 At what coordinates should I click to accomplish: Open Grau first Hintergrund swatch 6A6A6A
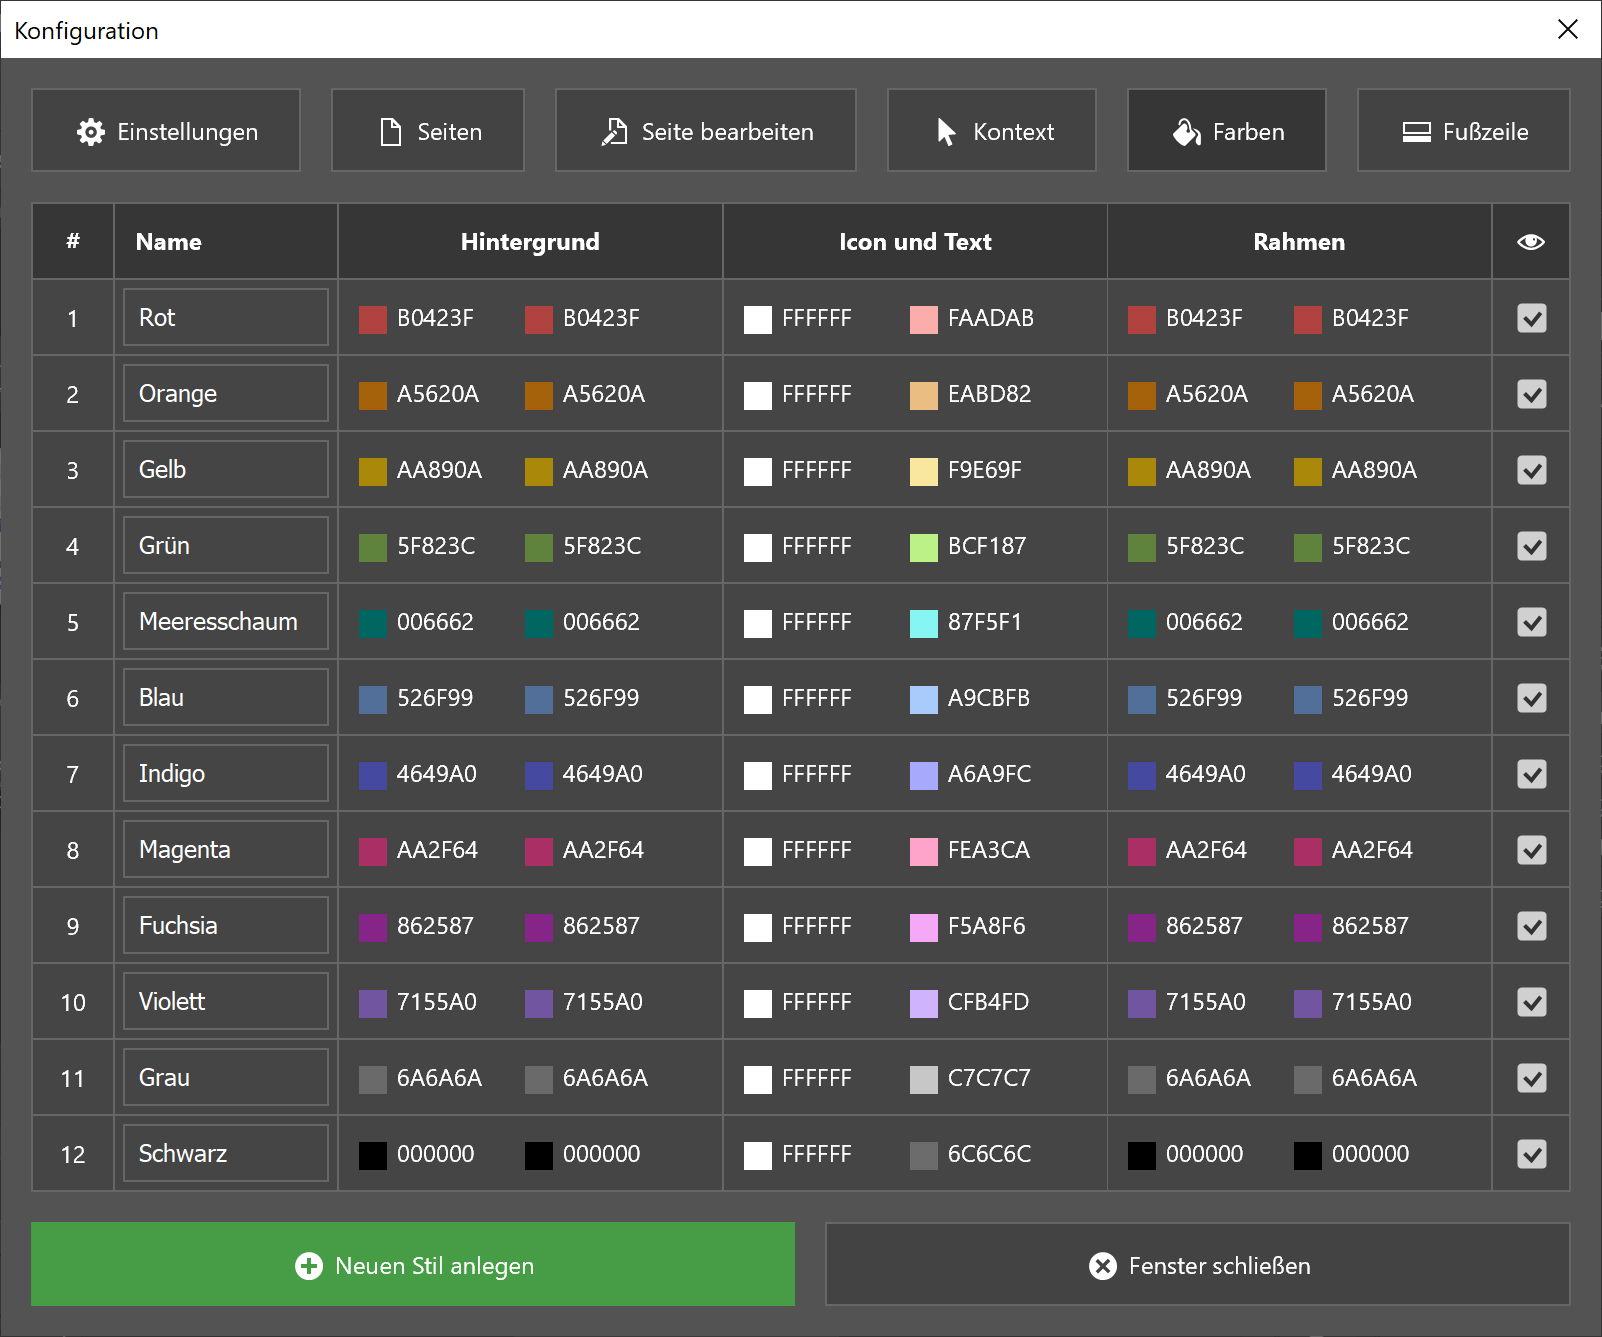pos(373,1080)
